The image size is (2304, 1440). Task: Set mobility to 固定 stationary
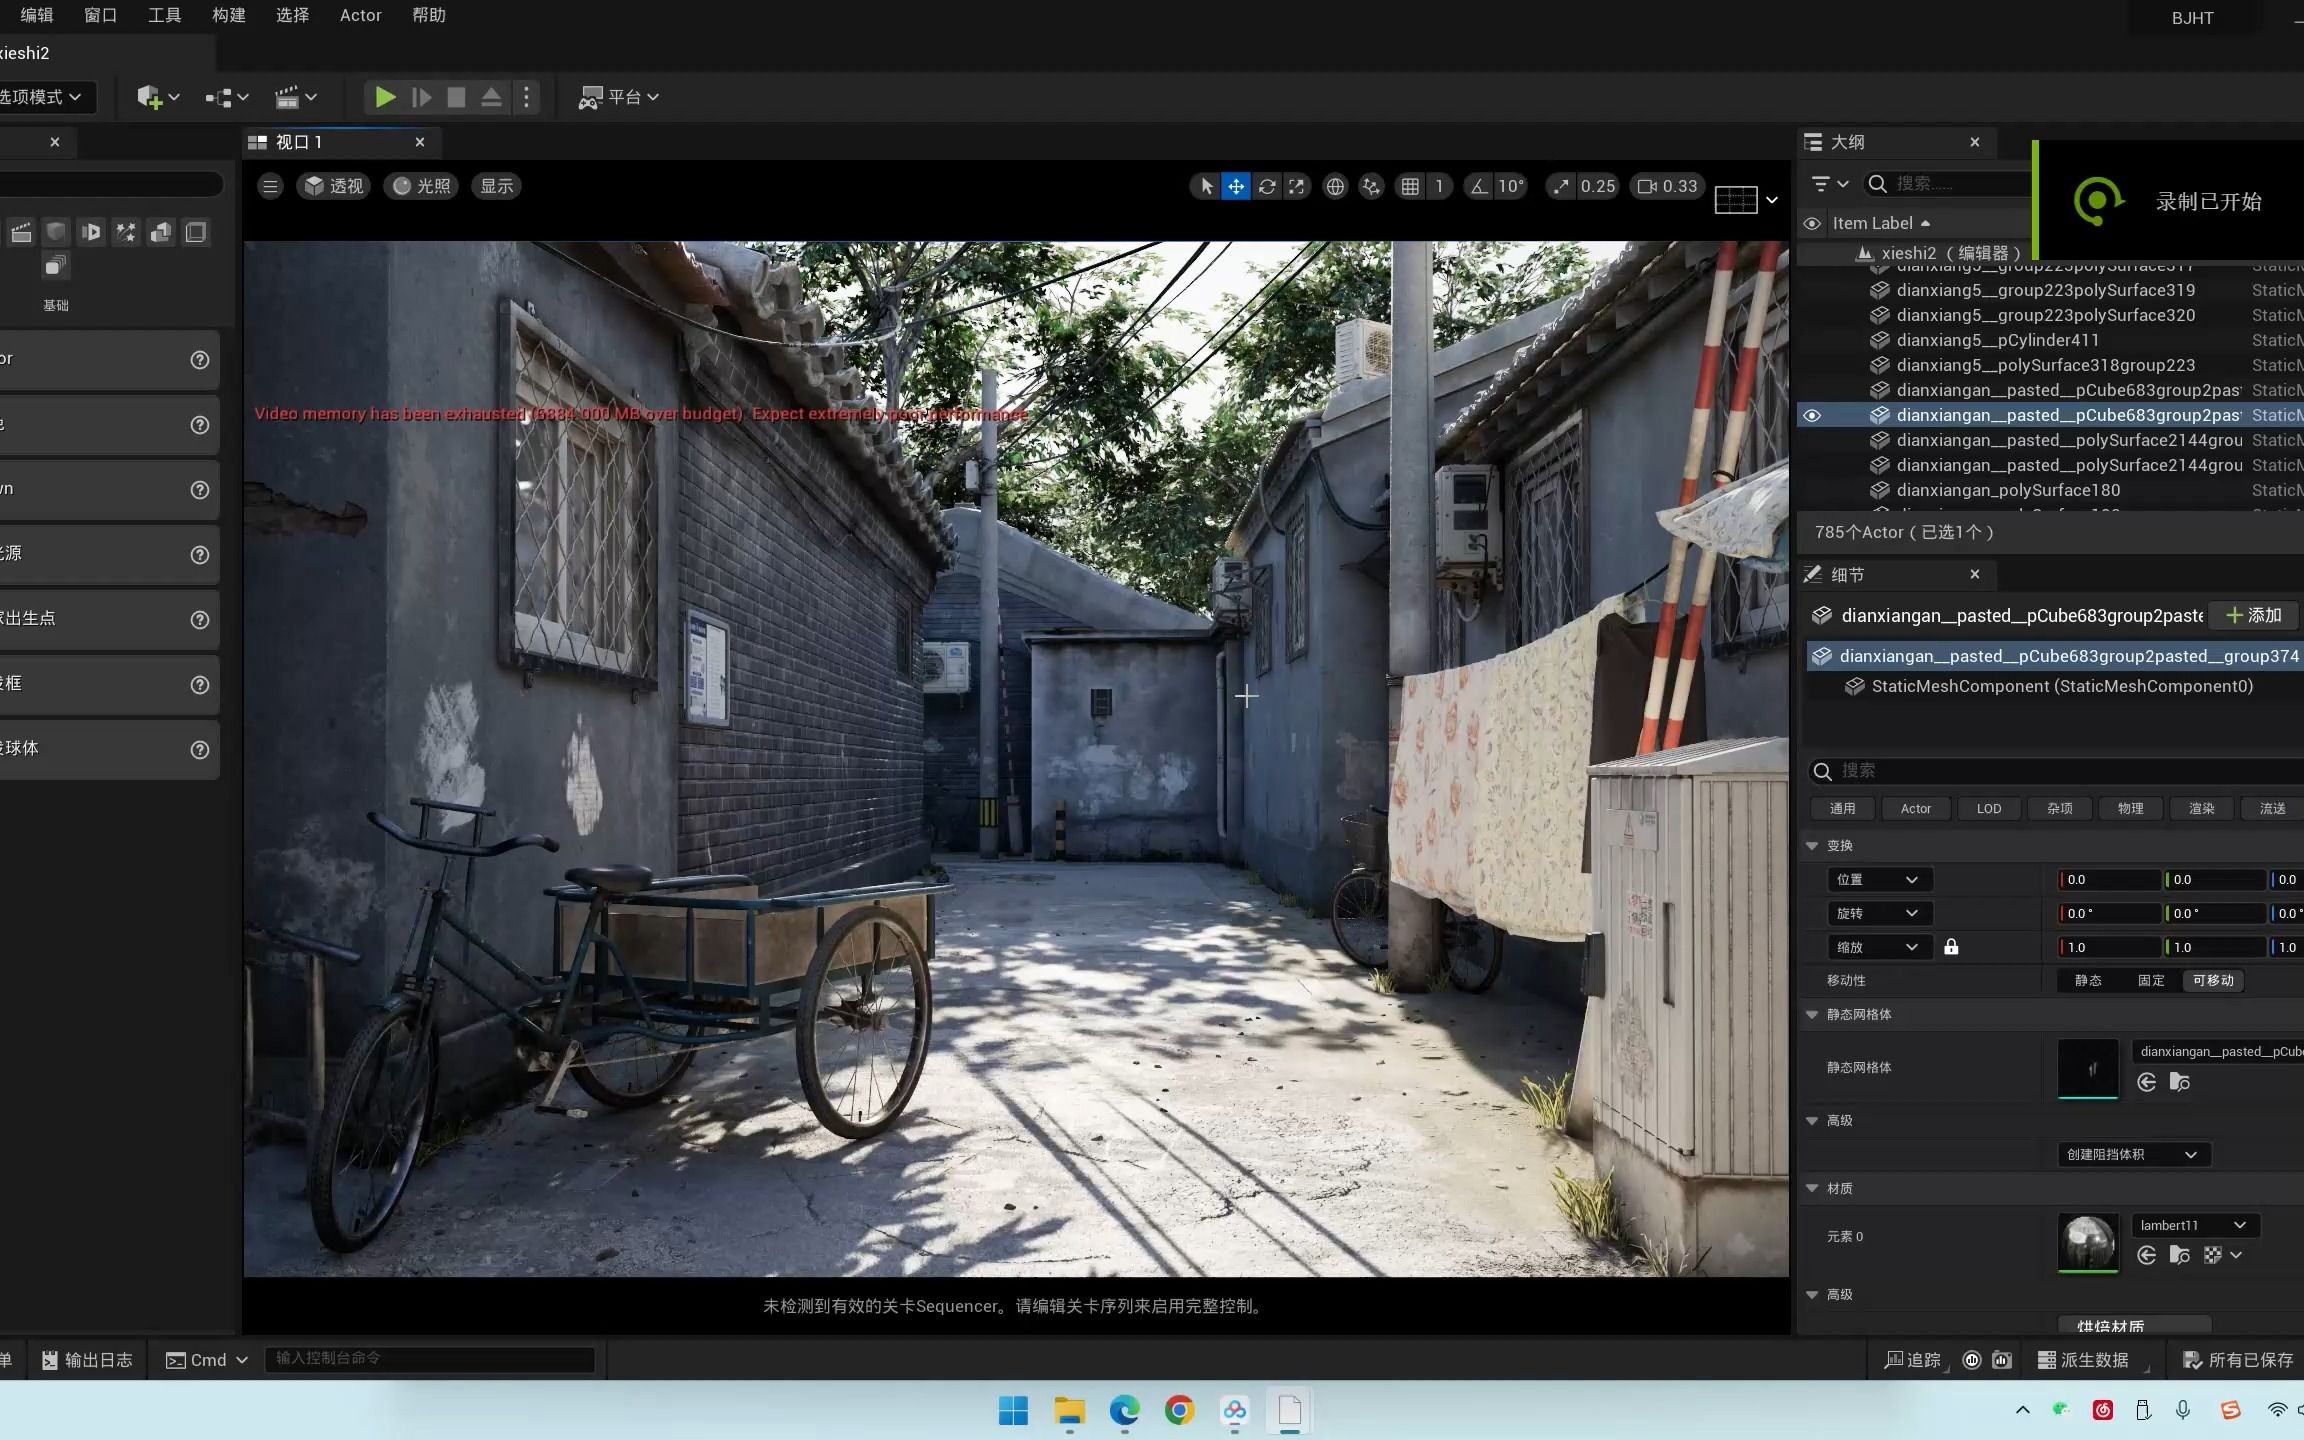coord(2150,981)
